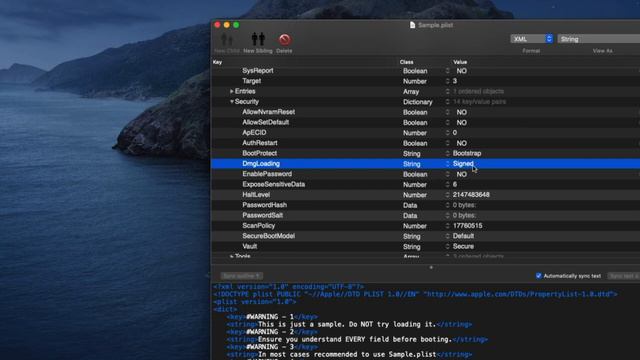Sort by the Class column header
The height and width of the screenshot is (360, 640).
(x=407, y=62)
